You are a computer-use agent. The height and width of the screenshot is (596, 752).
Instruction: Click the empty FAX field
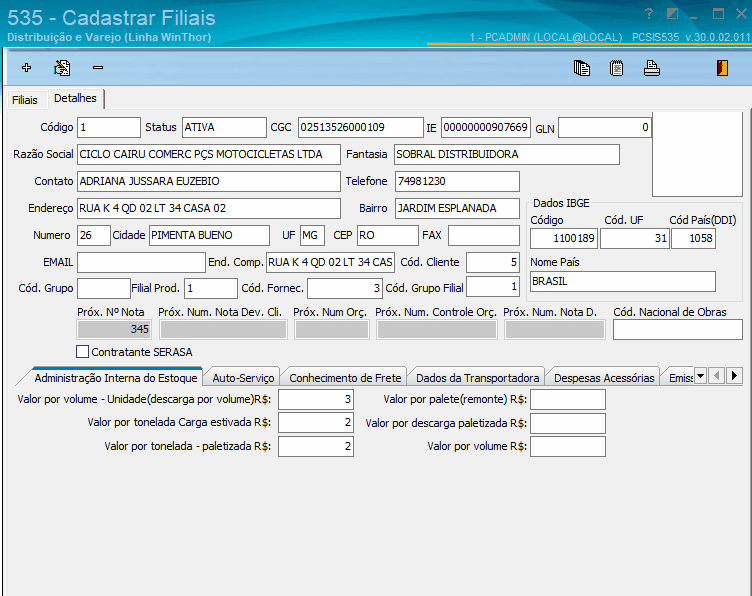pos(484,235)
